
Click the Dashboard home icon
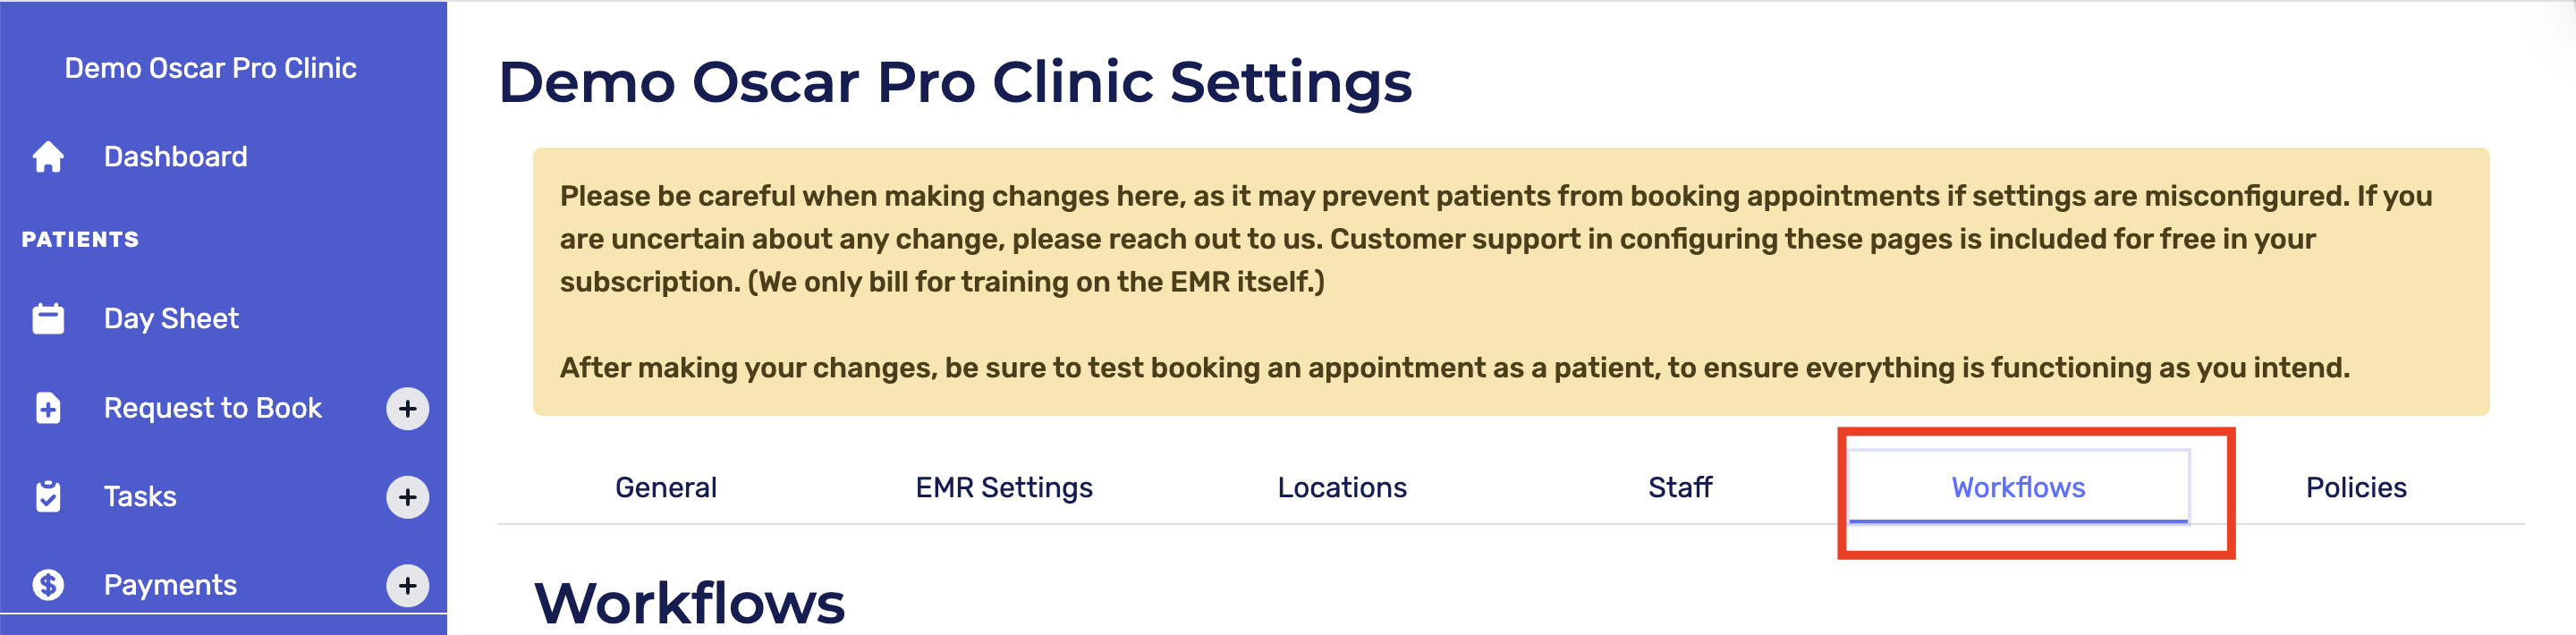(x=48, y=157)
